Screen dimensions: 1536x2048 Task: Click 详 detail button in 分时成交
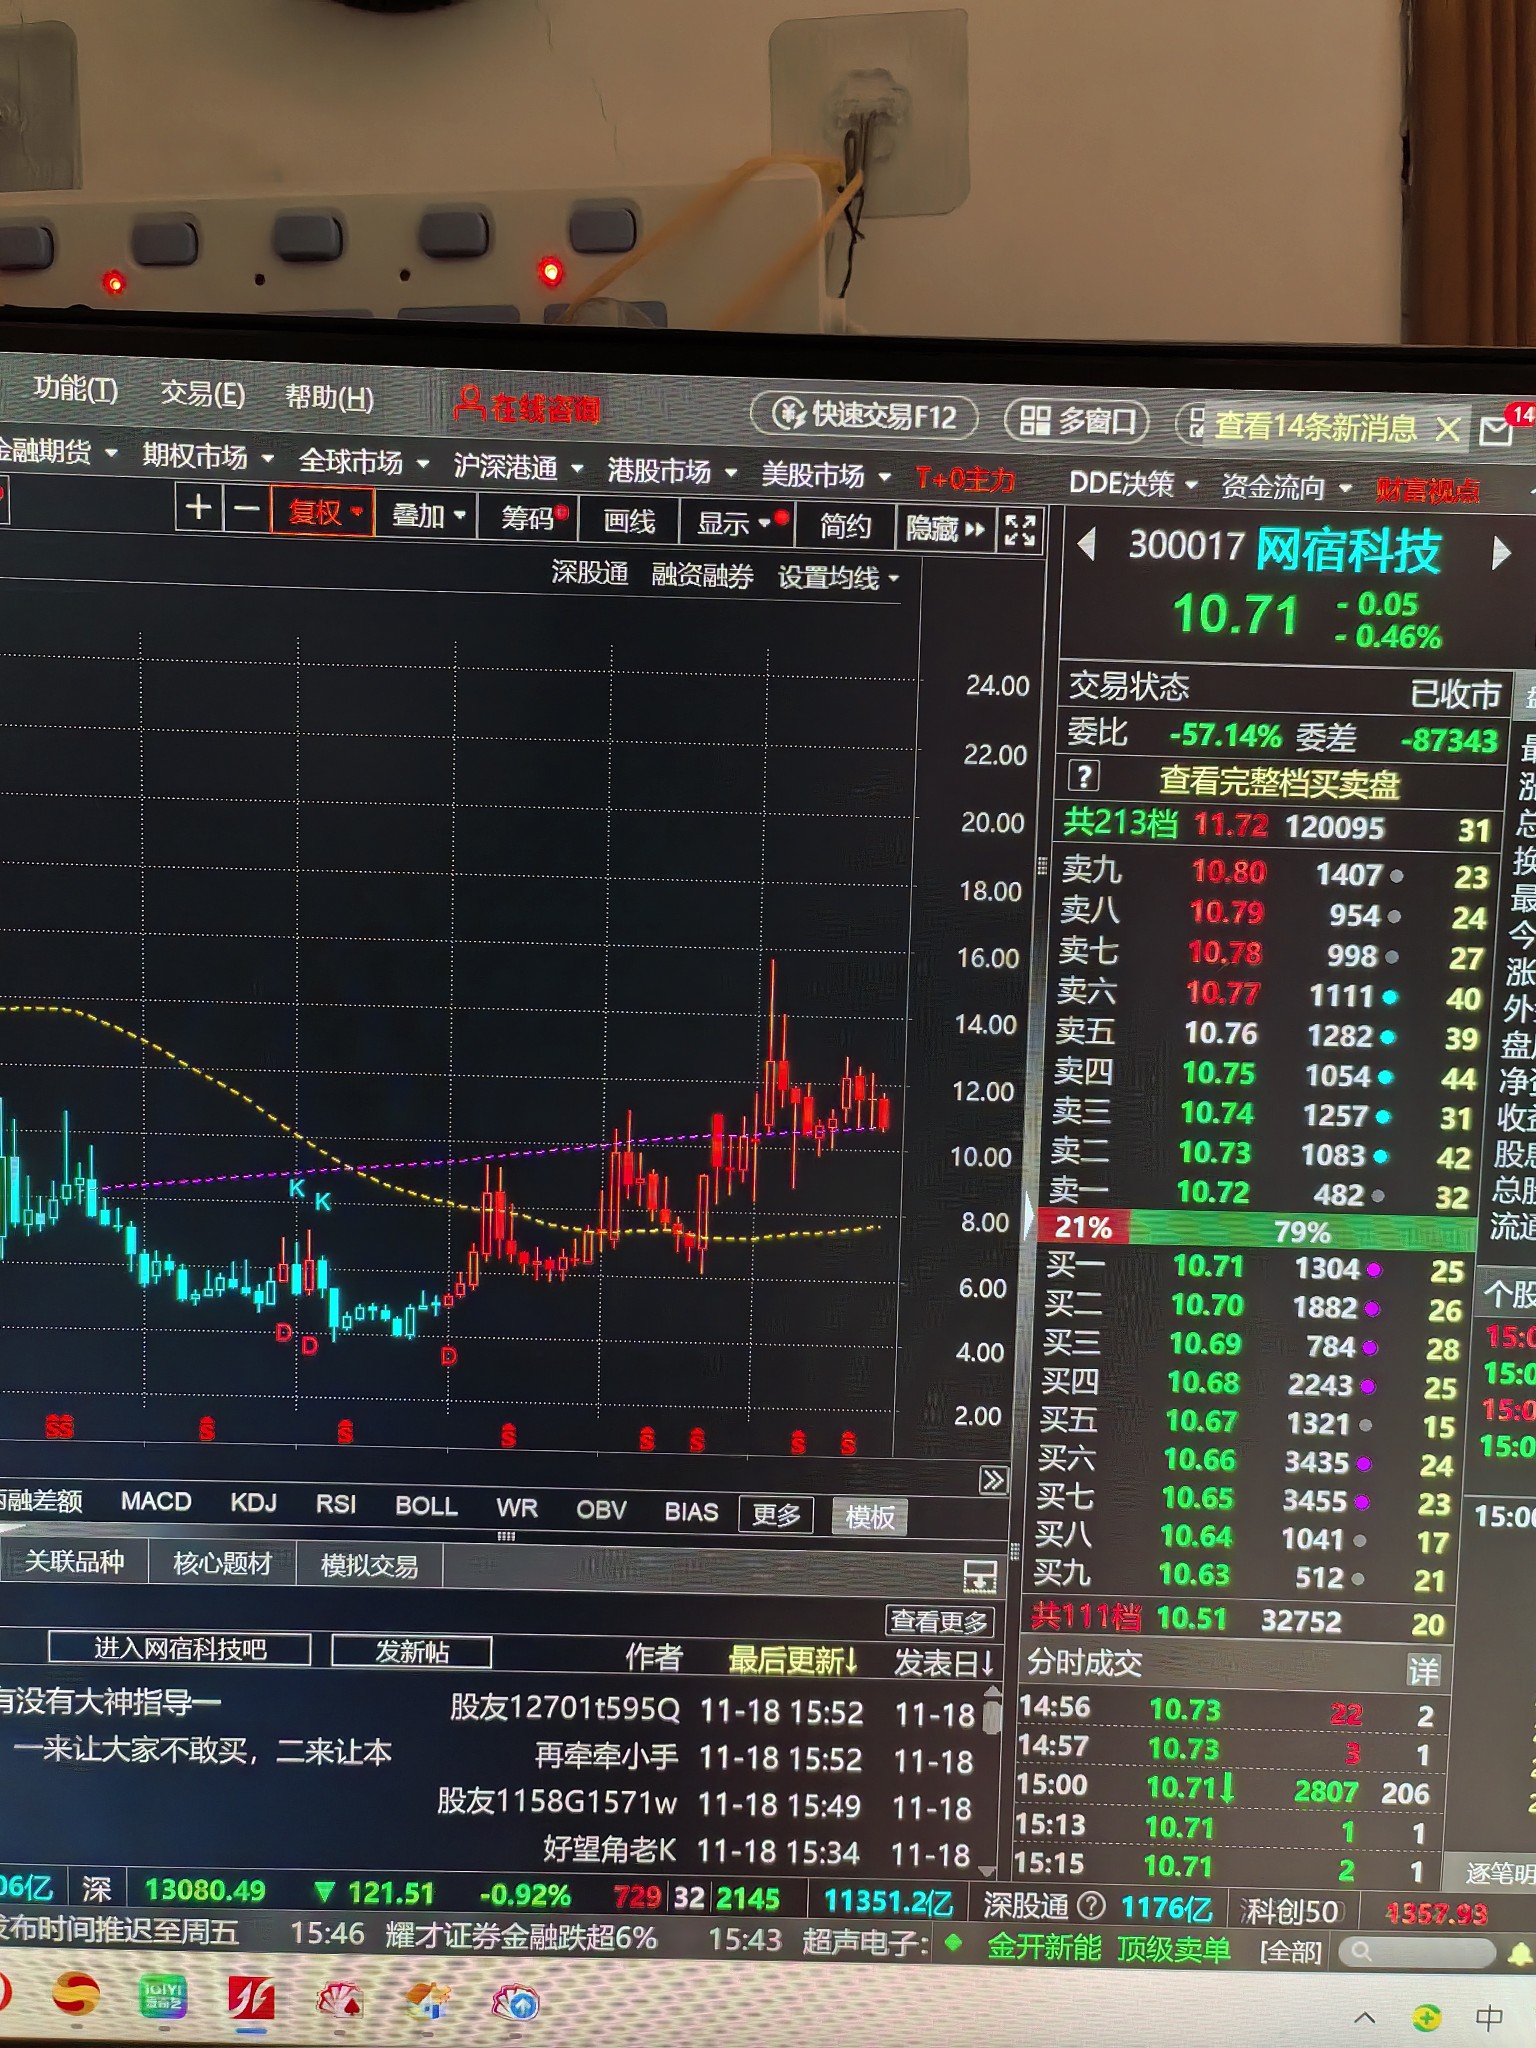pyautogui.click(x=1422, y=1670)
